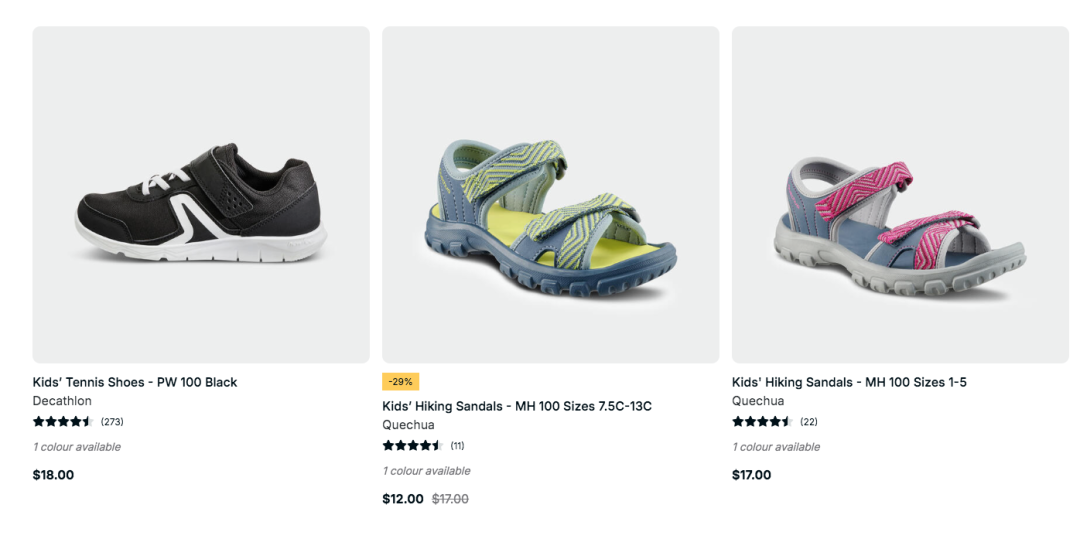Click "1 colour available" under the tennis shoes
1080x549 pixels.
coord(77,447)
